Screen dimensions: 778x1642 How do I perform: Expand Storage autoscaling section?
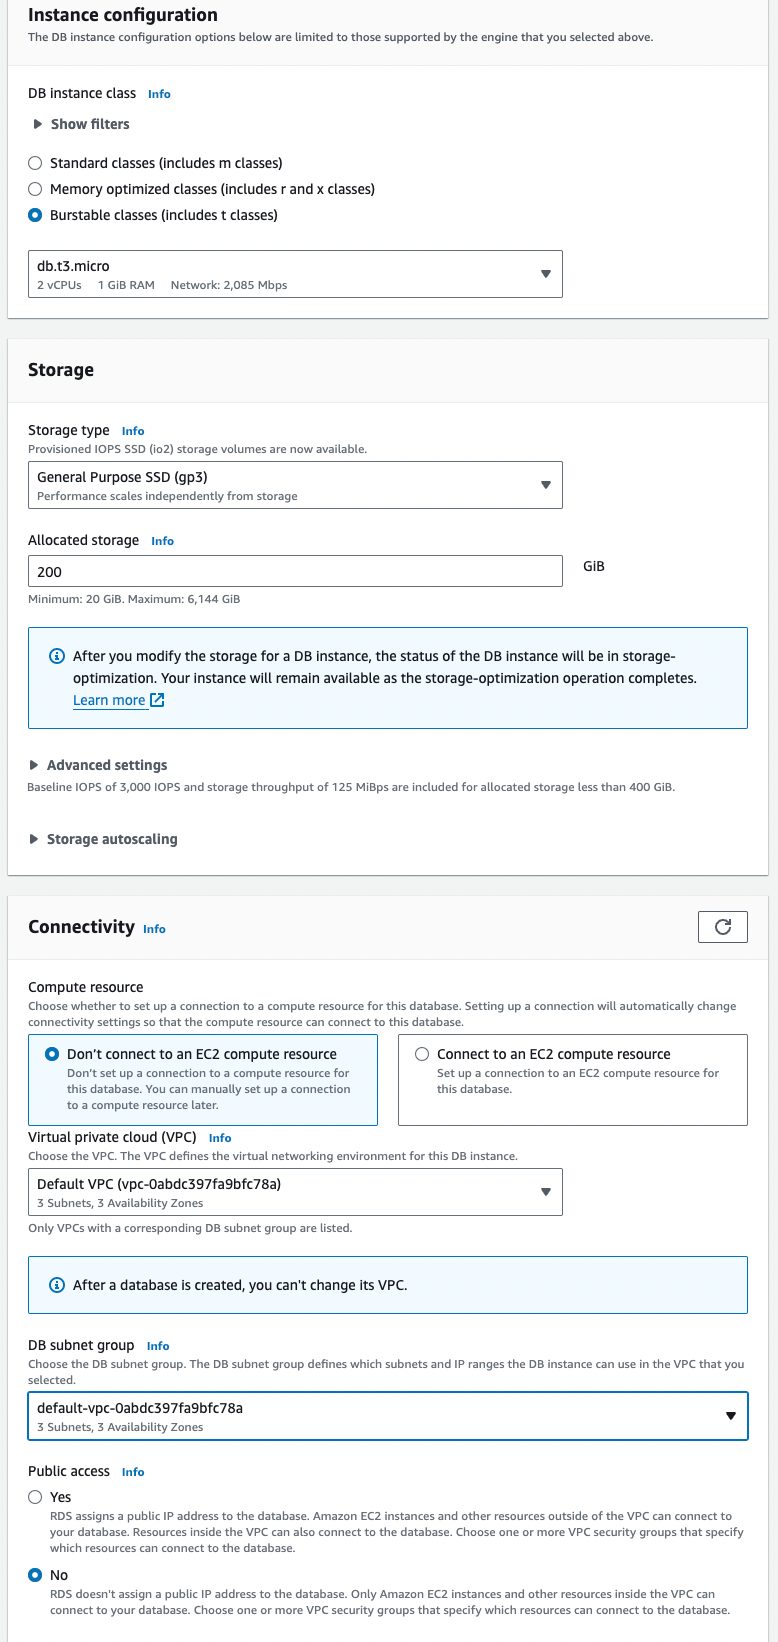pyautogui.click(x=103, y=839)
